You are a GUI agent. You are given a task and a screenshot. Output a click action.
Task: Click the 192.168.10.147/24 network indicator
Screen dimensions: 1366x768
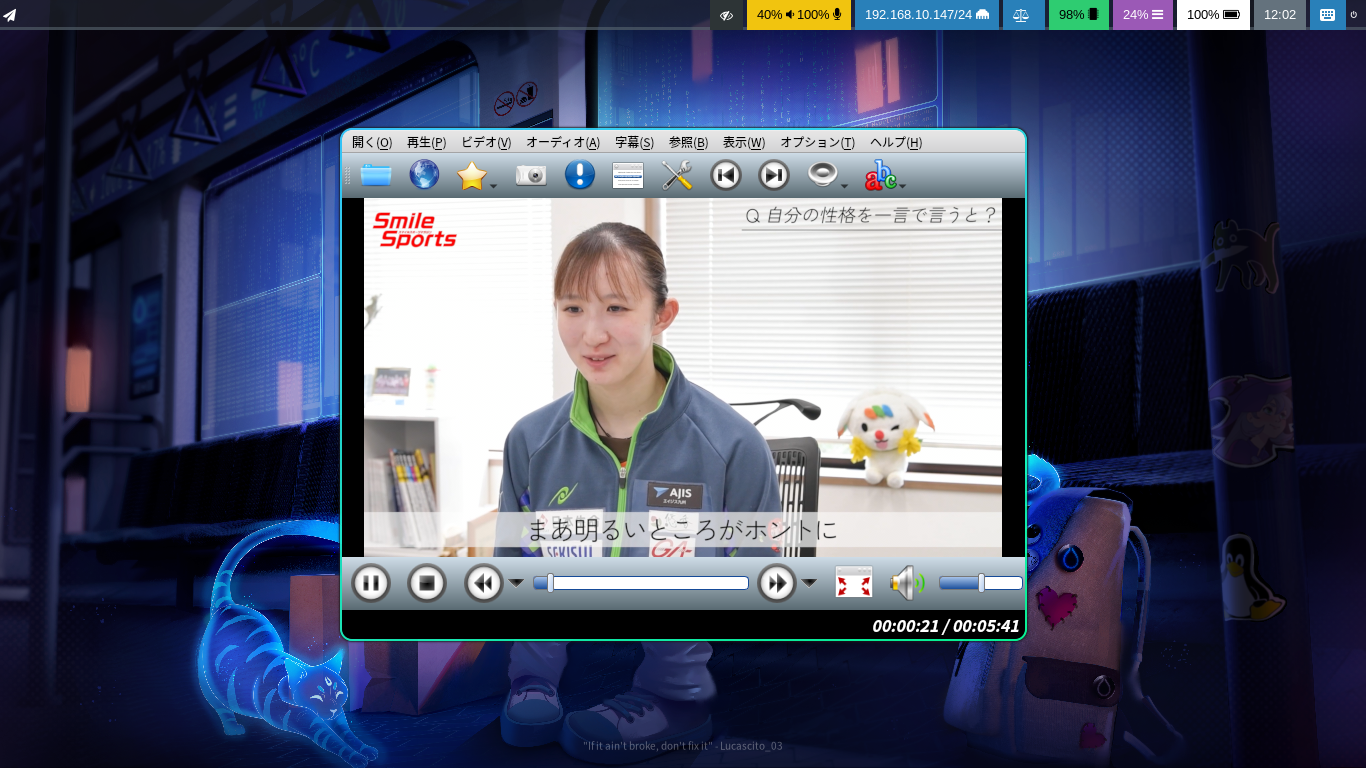coord(926,15)
